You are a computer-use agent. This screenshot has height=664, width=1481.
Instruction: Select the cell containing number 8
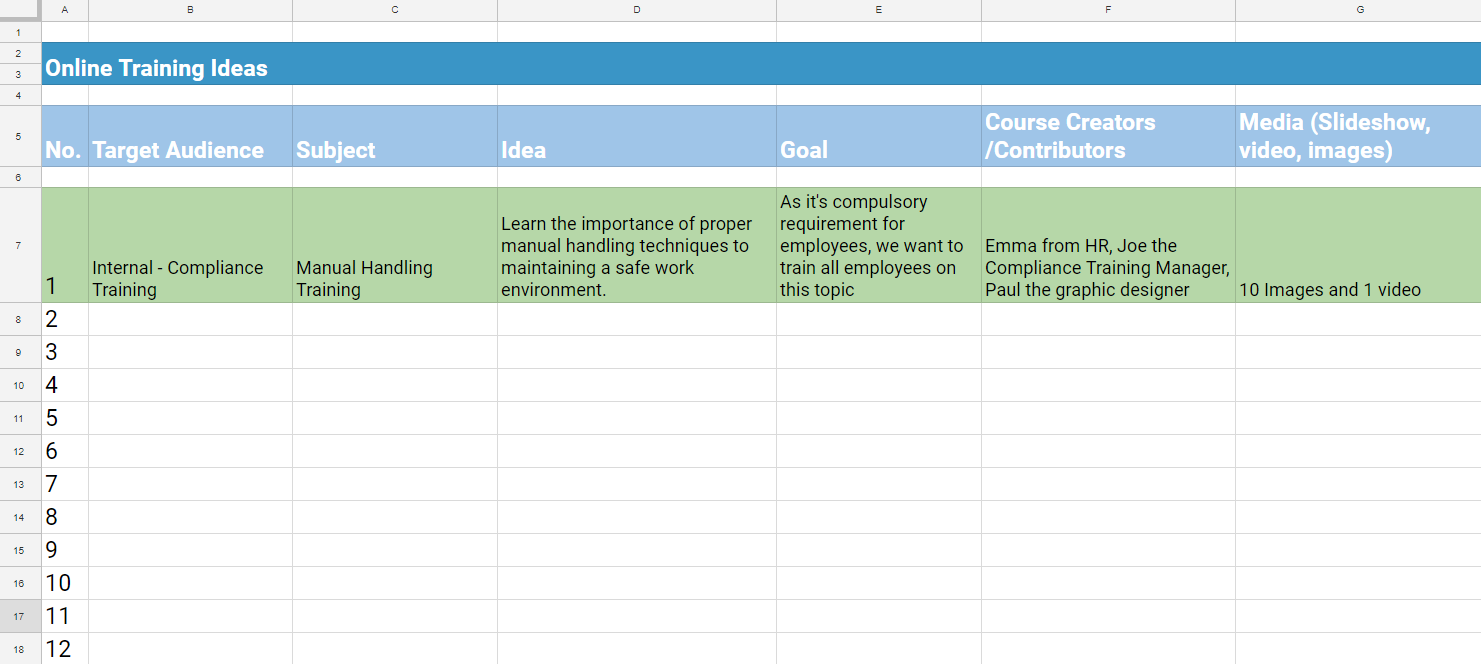click(x=65, y=517)
